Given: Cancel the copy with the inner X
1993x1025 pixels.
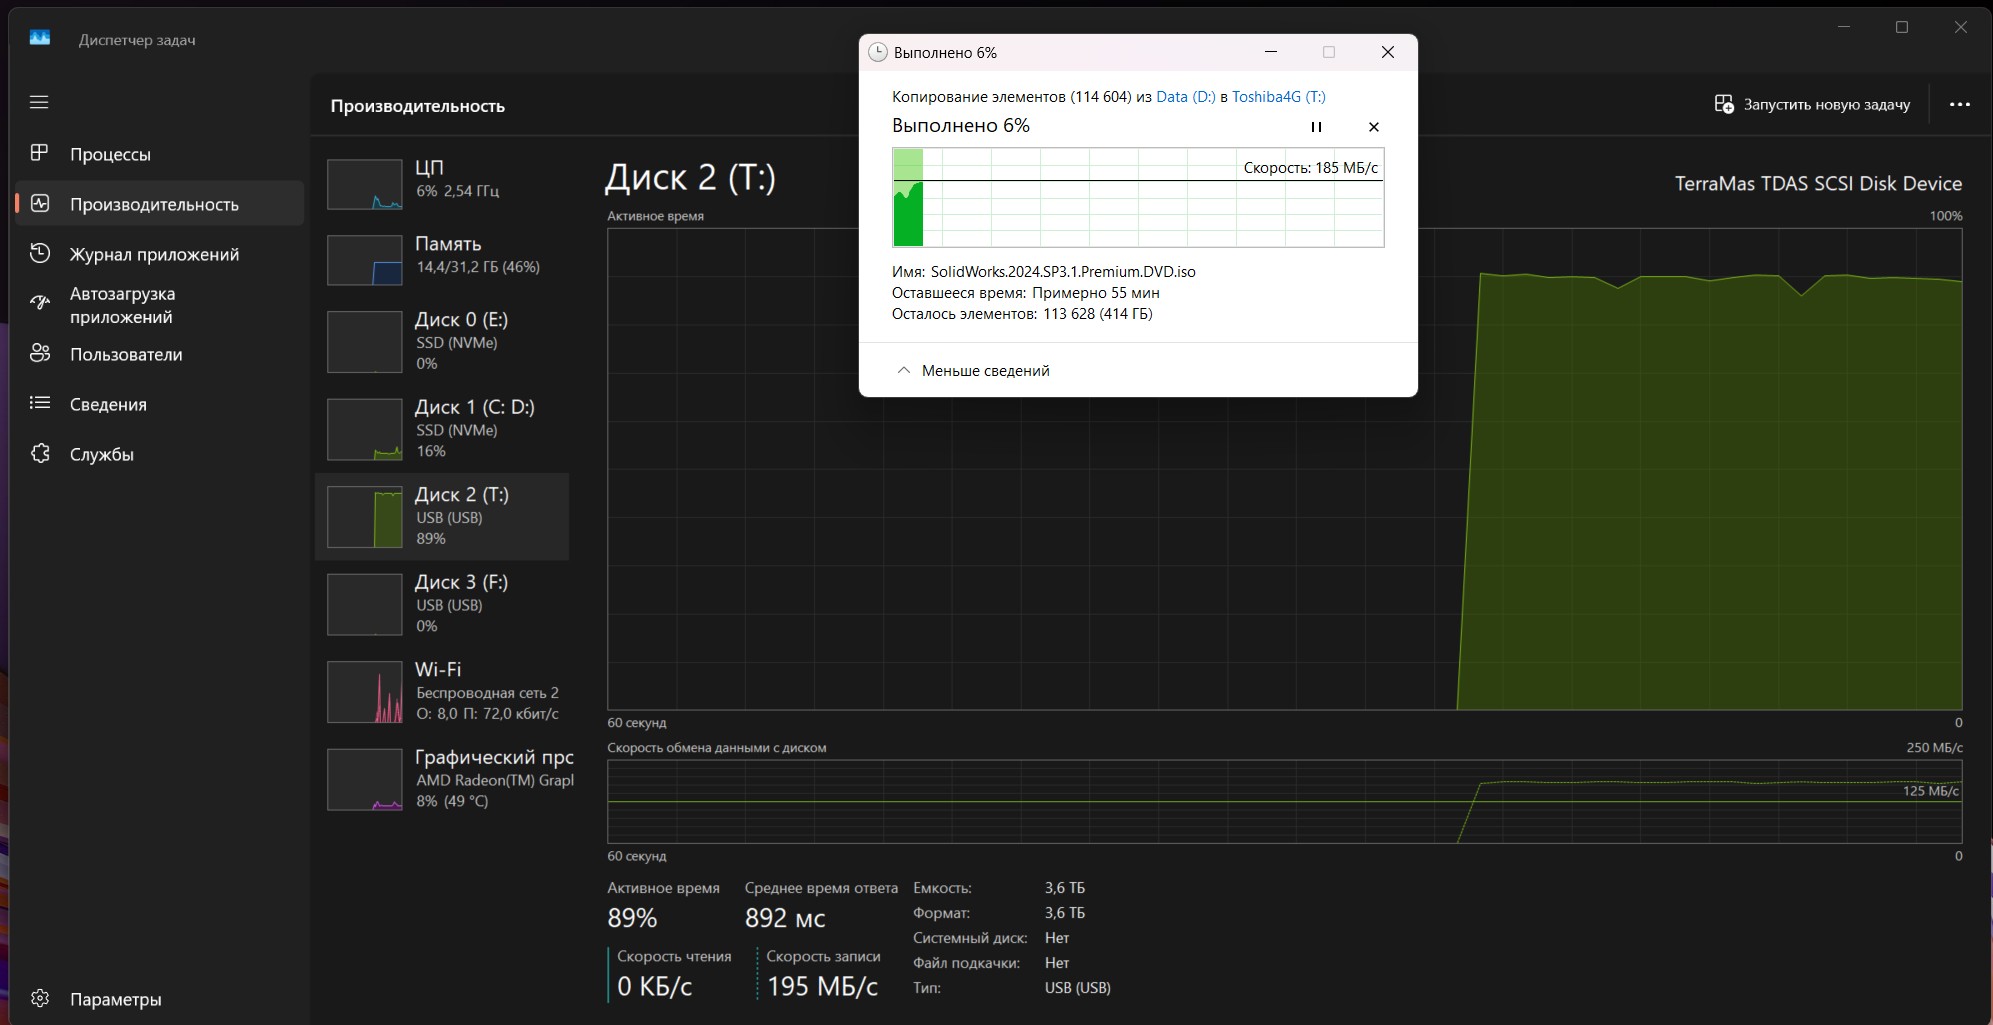Looking at the screenshot, I should 1373,127.
